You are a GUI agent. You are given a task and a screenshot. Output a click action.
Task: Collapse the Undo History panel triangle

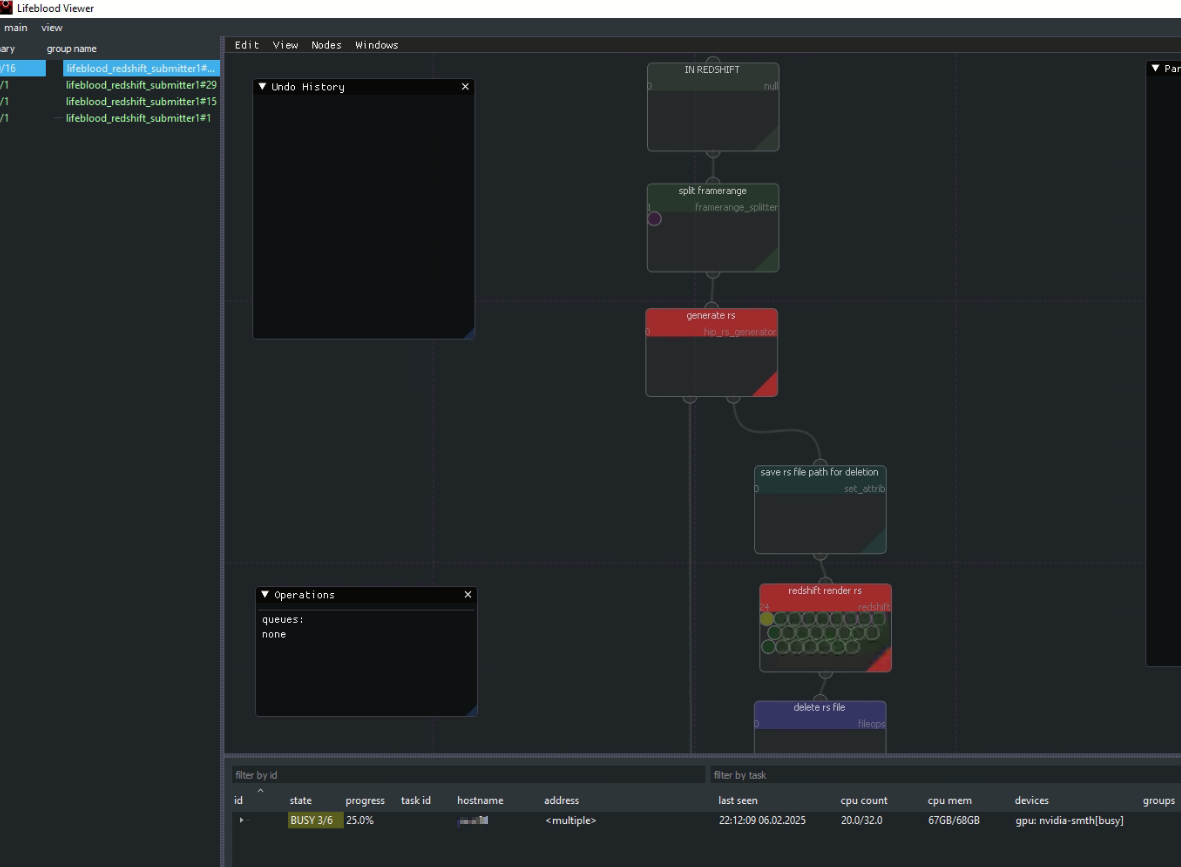coord(263,87)
